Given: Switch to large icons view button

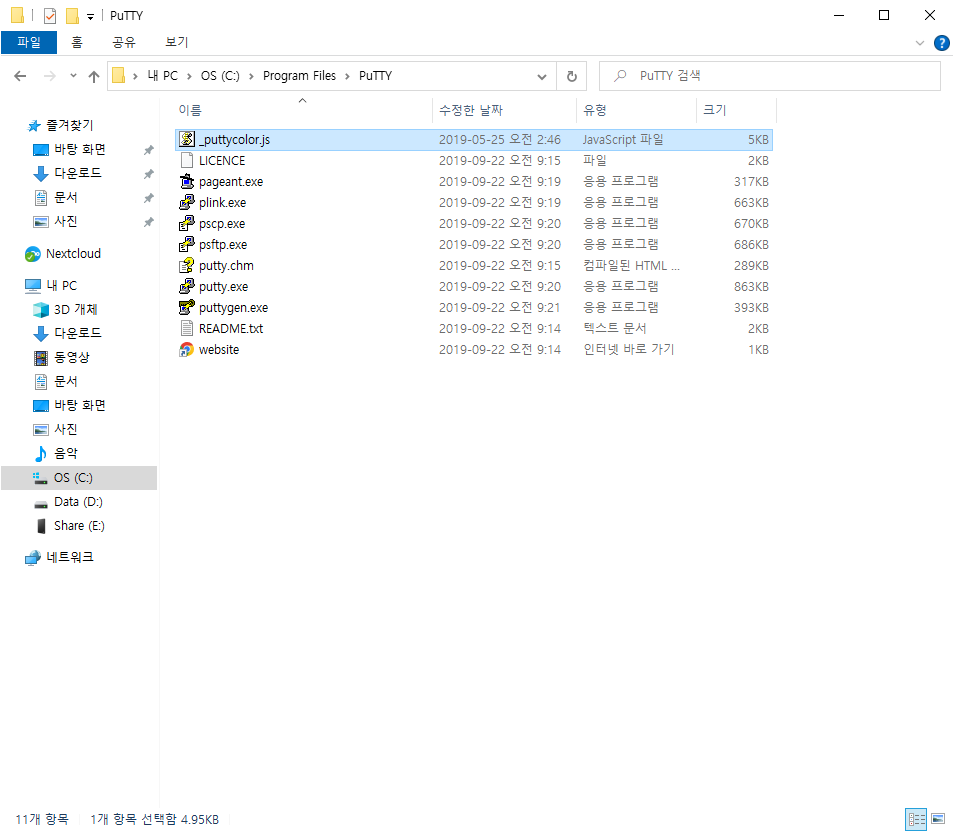Looking at the screenshot, I should [x=938, y=819].
